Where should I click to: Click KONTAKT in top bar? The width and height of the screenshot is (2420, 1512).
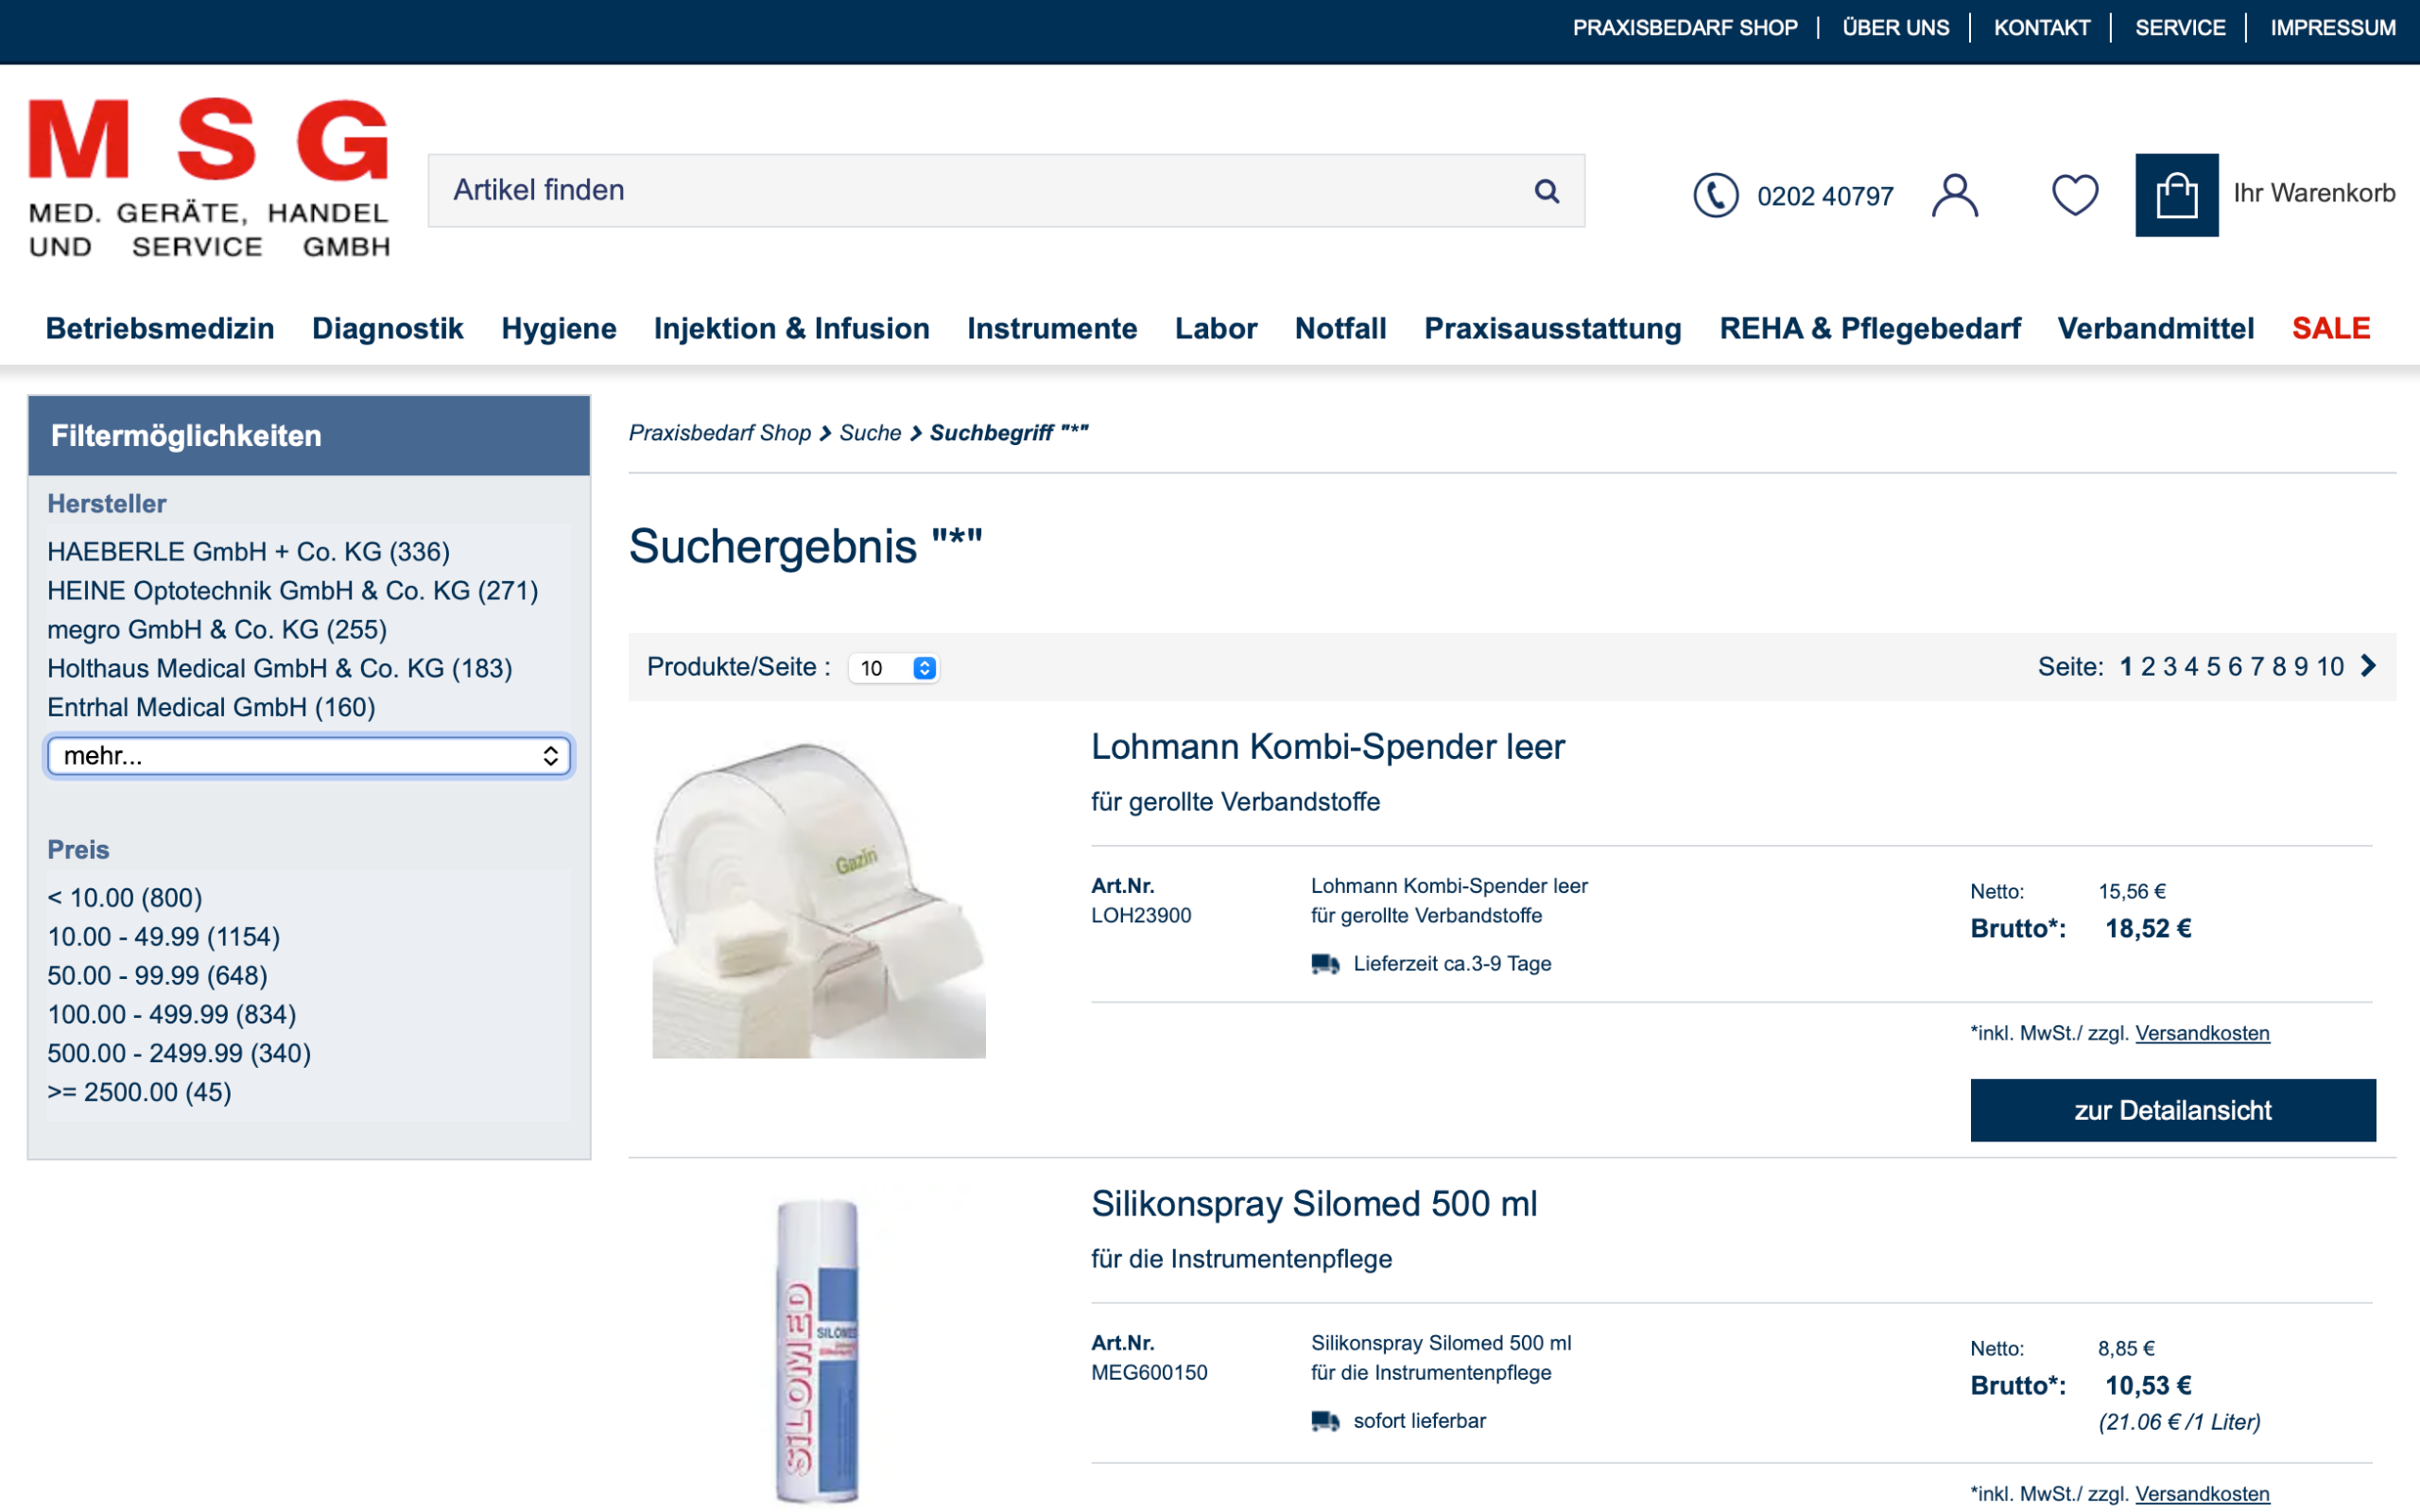pos(2042,28)
